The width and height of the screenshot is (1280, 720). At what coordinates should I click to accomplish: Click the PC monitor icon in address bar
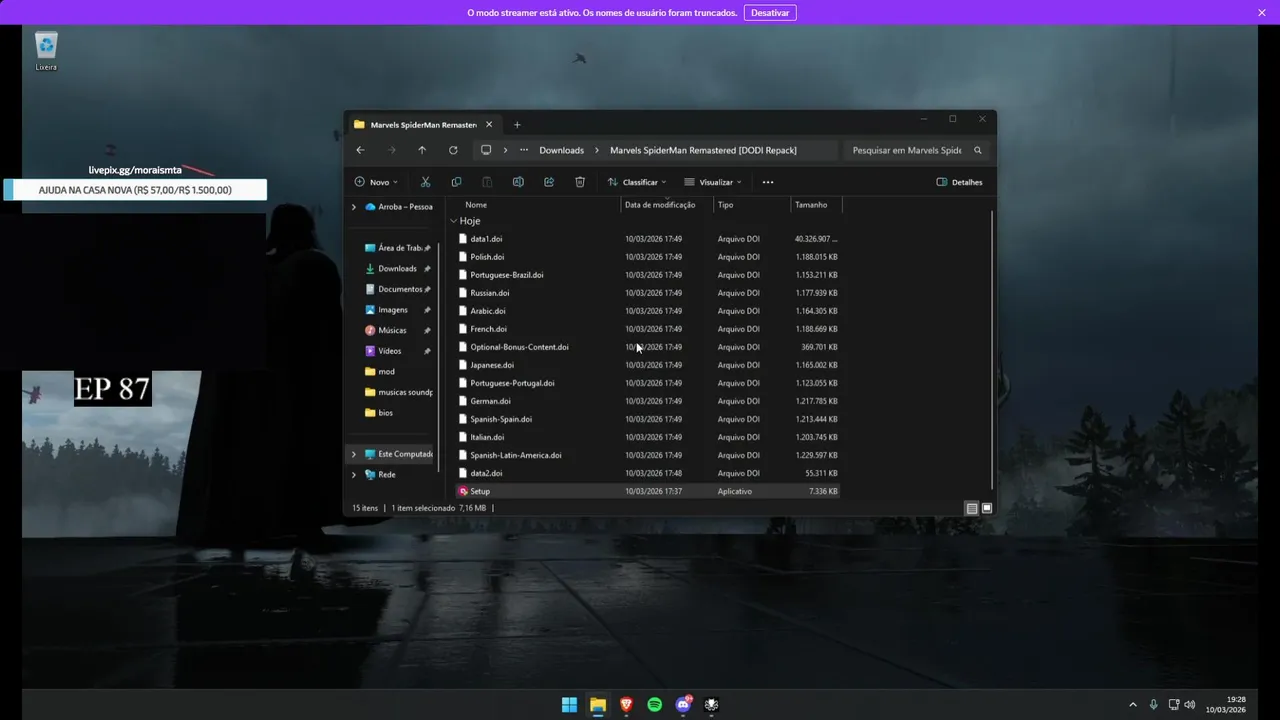tap(486, 150)
